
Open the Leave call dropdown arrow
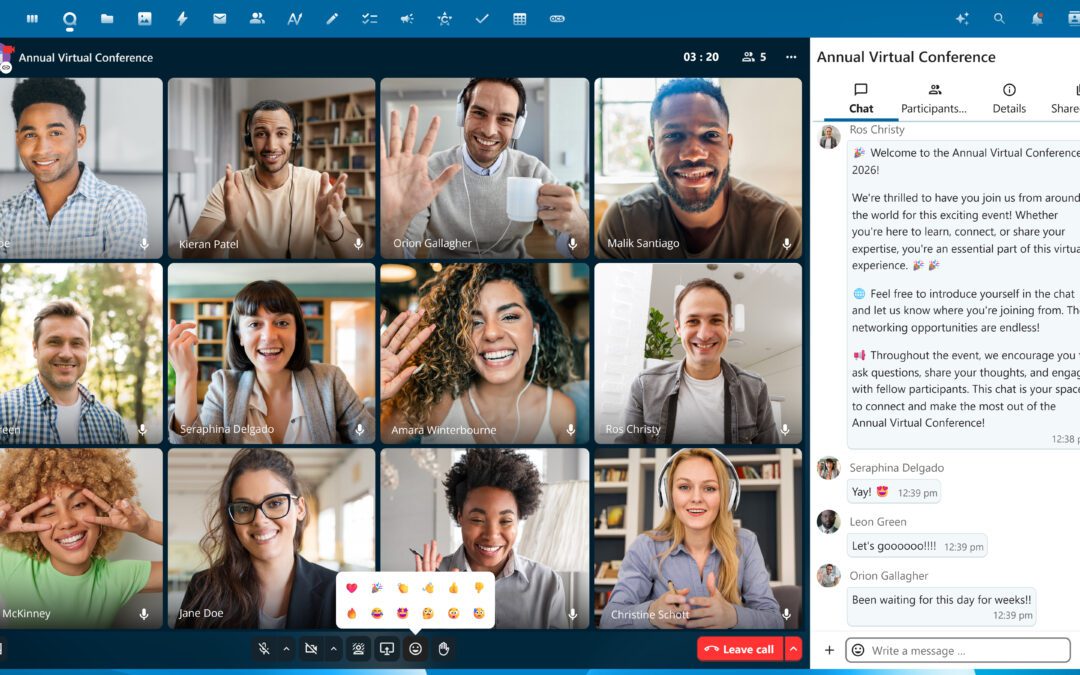(x=793, y=648)
